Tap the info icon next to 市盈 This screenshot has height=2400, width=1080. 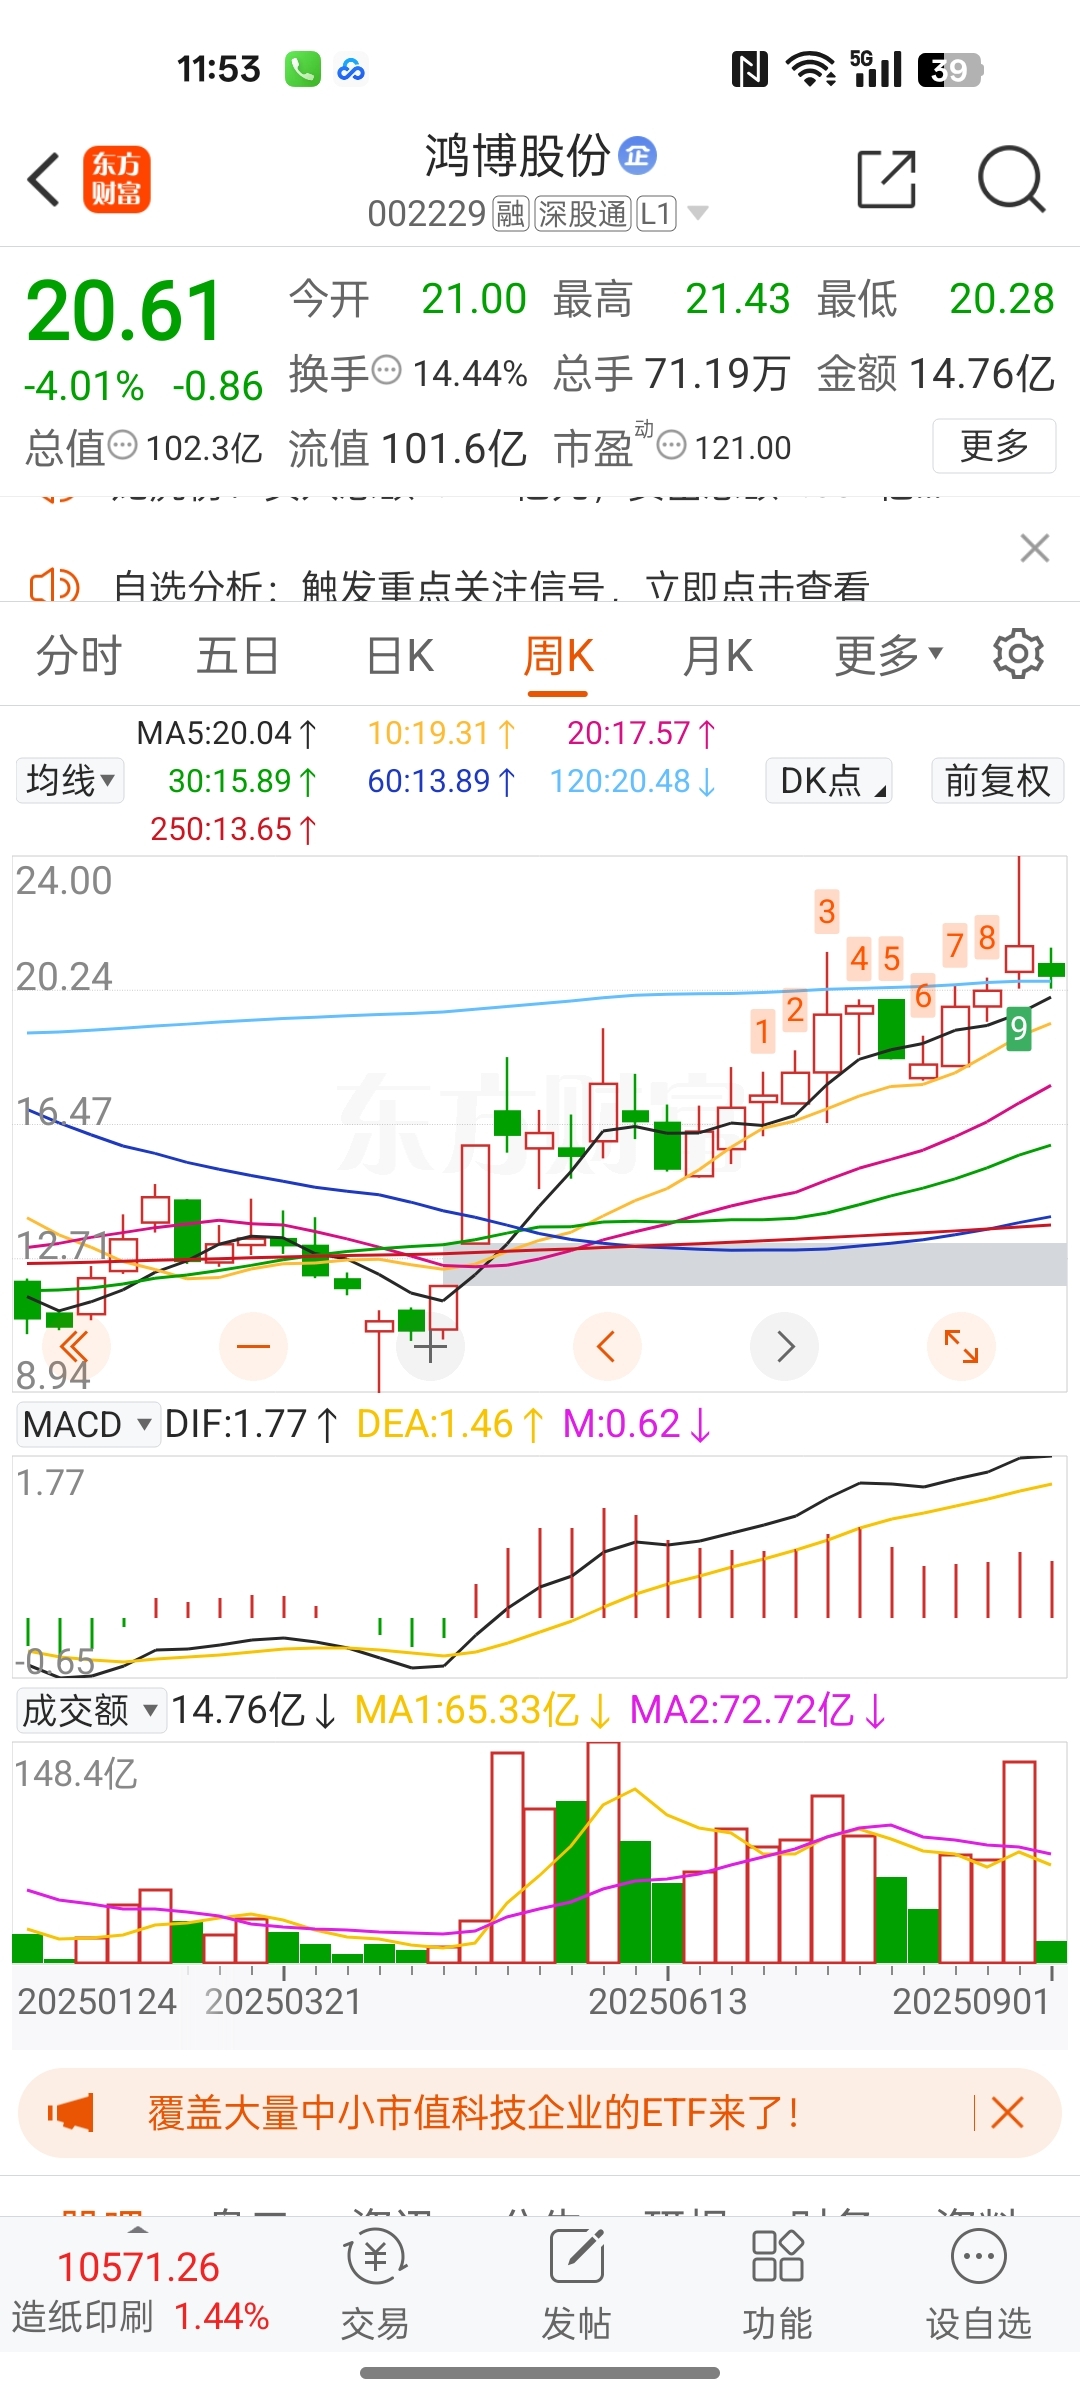[x=672, y=444]
